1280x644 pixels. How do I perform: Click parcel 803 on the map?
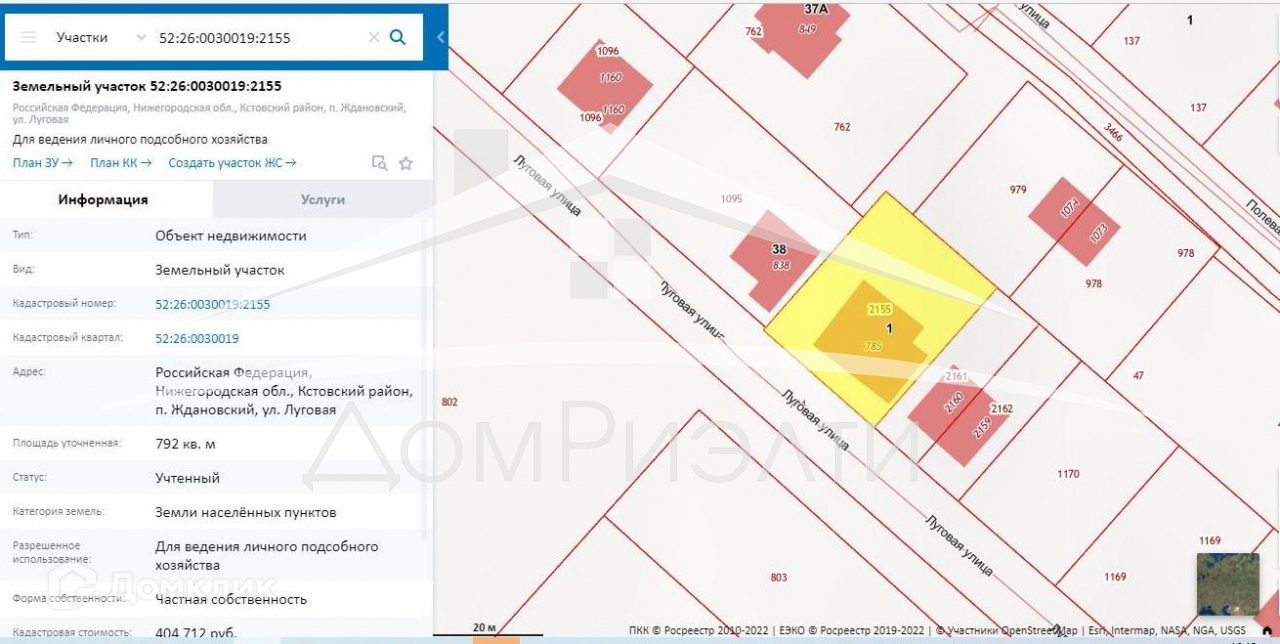(779, 577)
